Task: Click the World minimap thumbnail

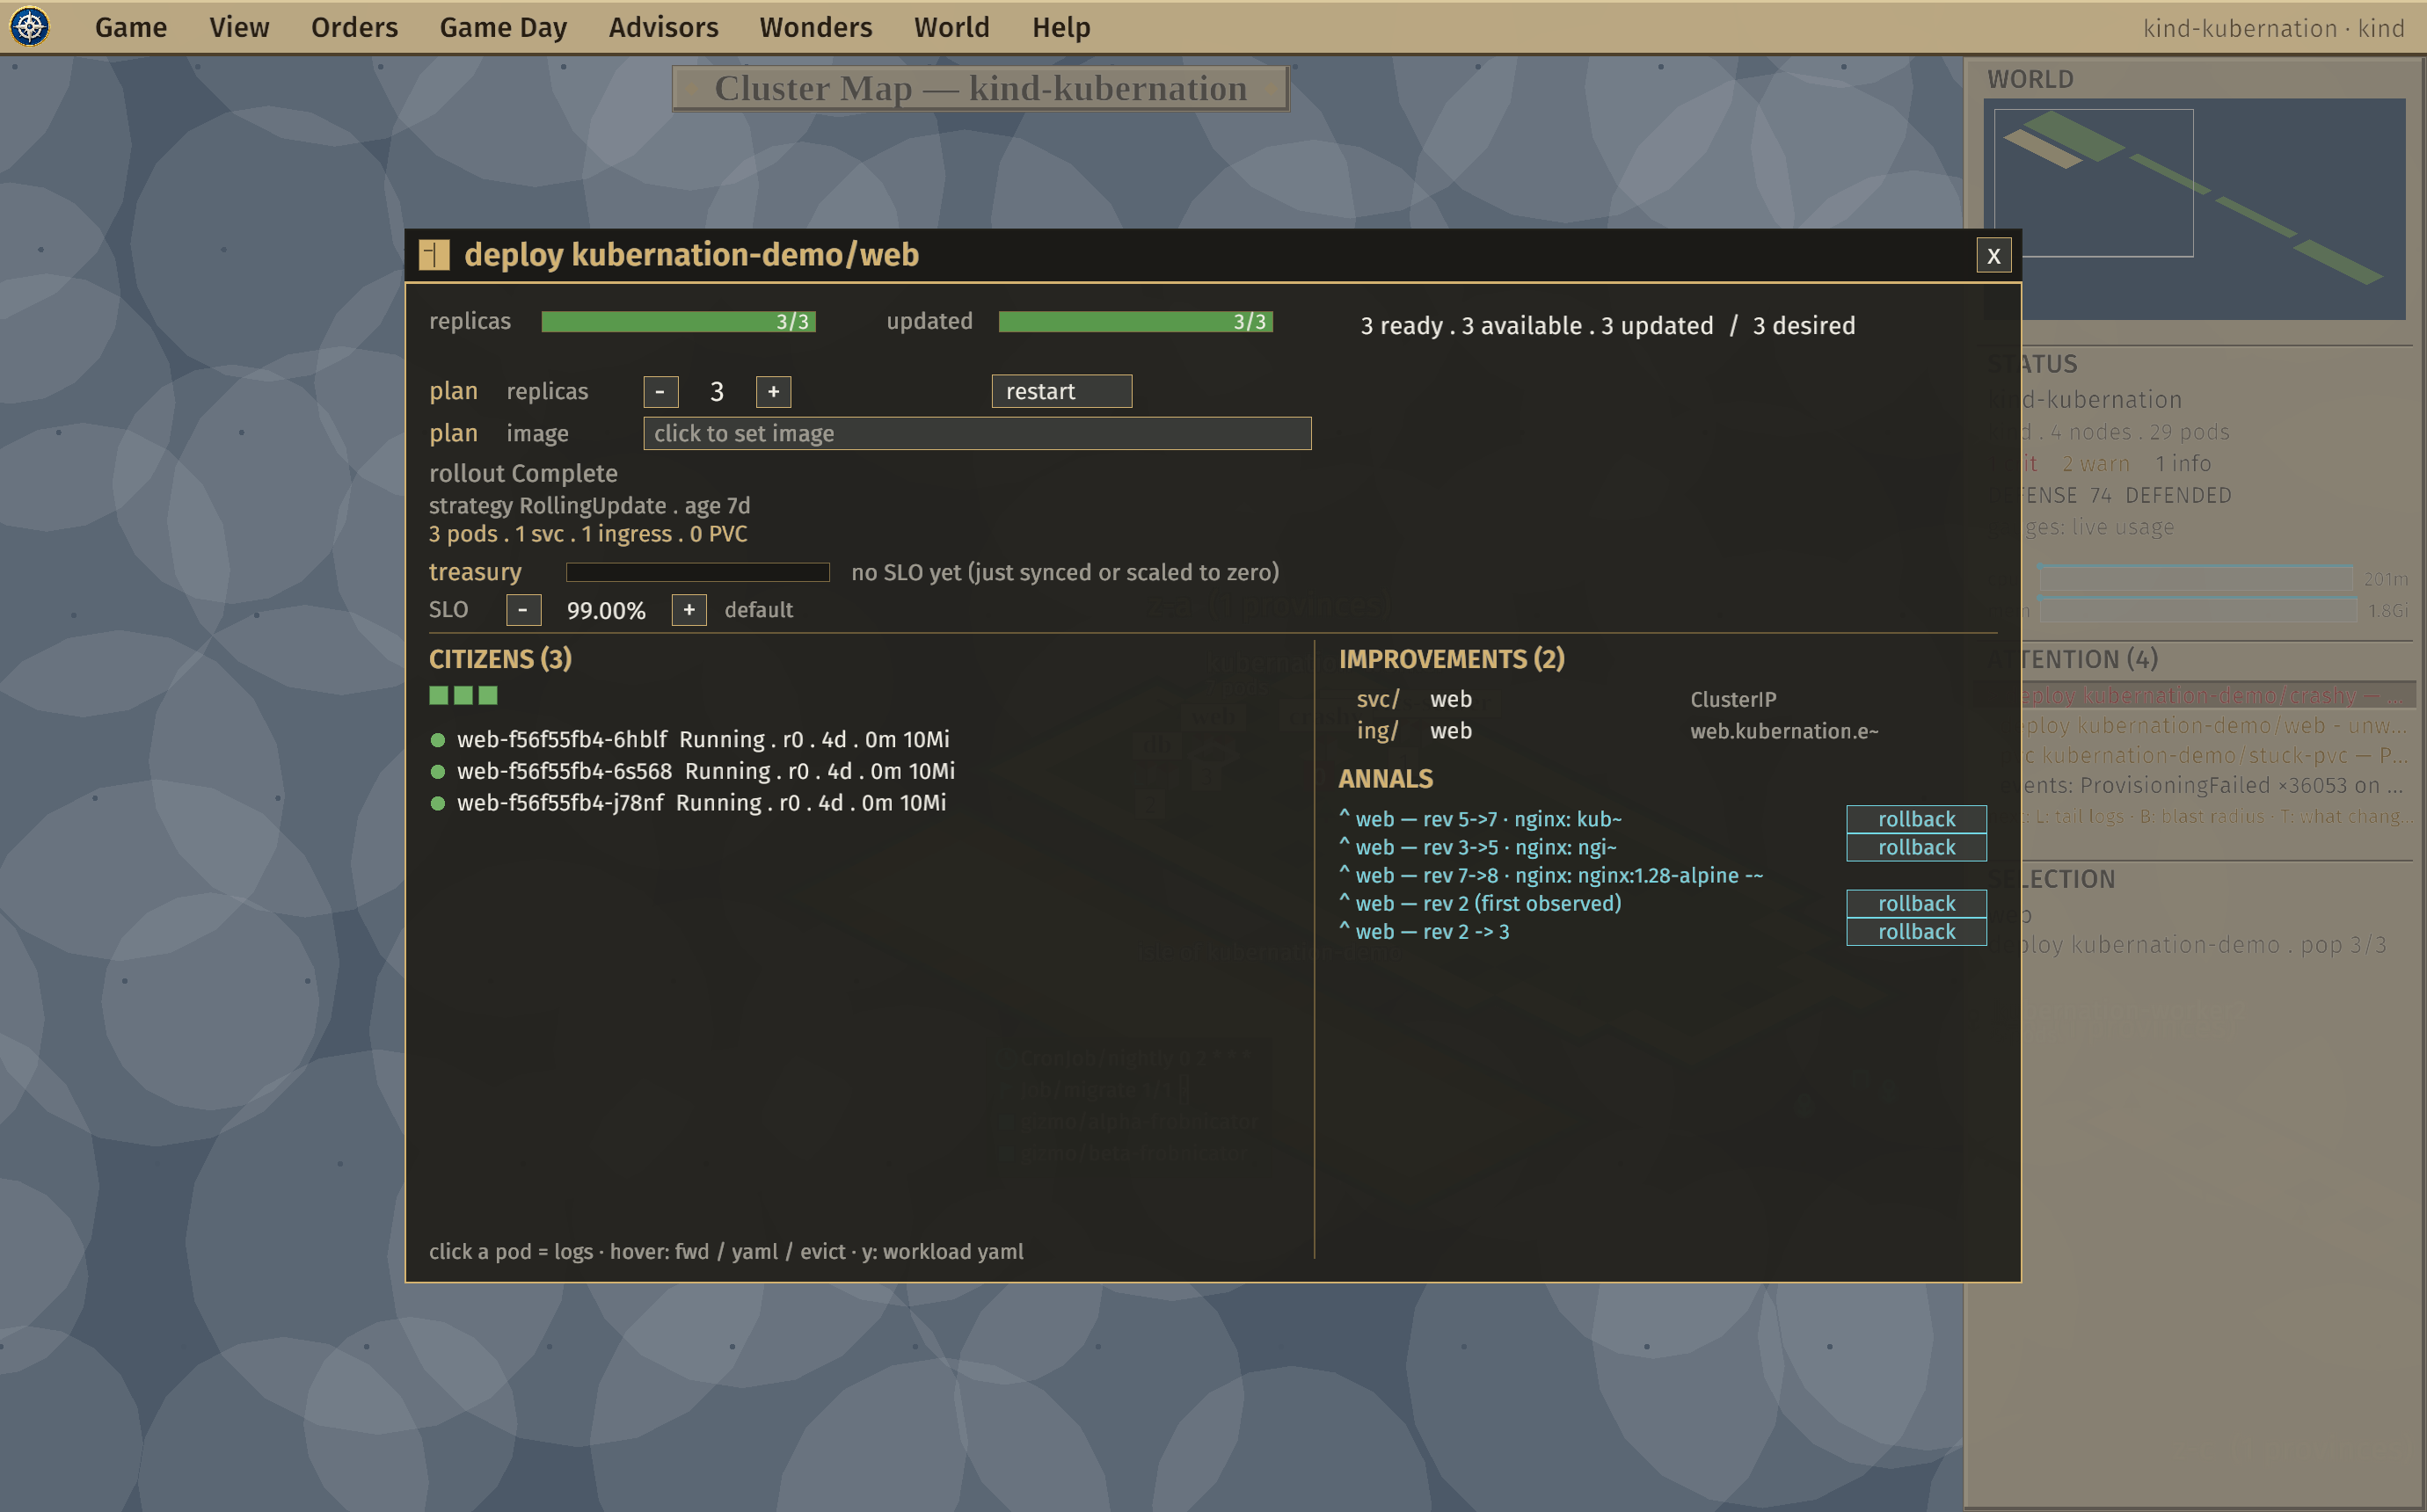Action: click(x=2194, y=209)
